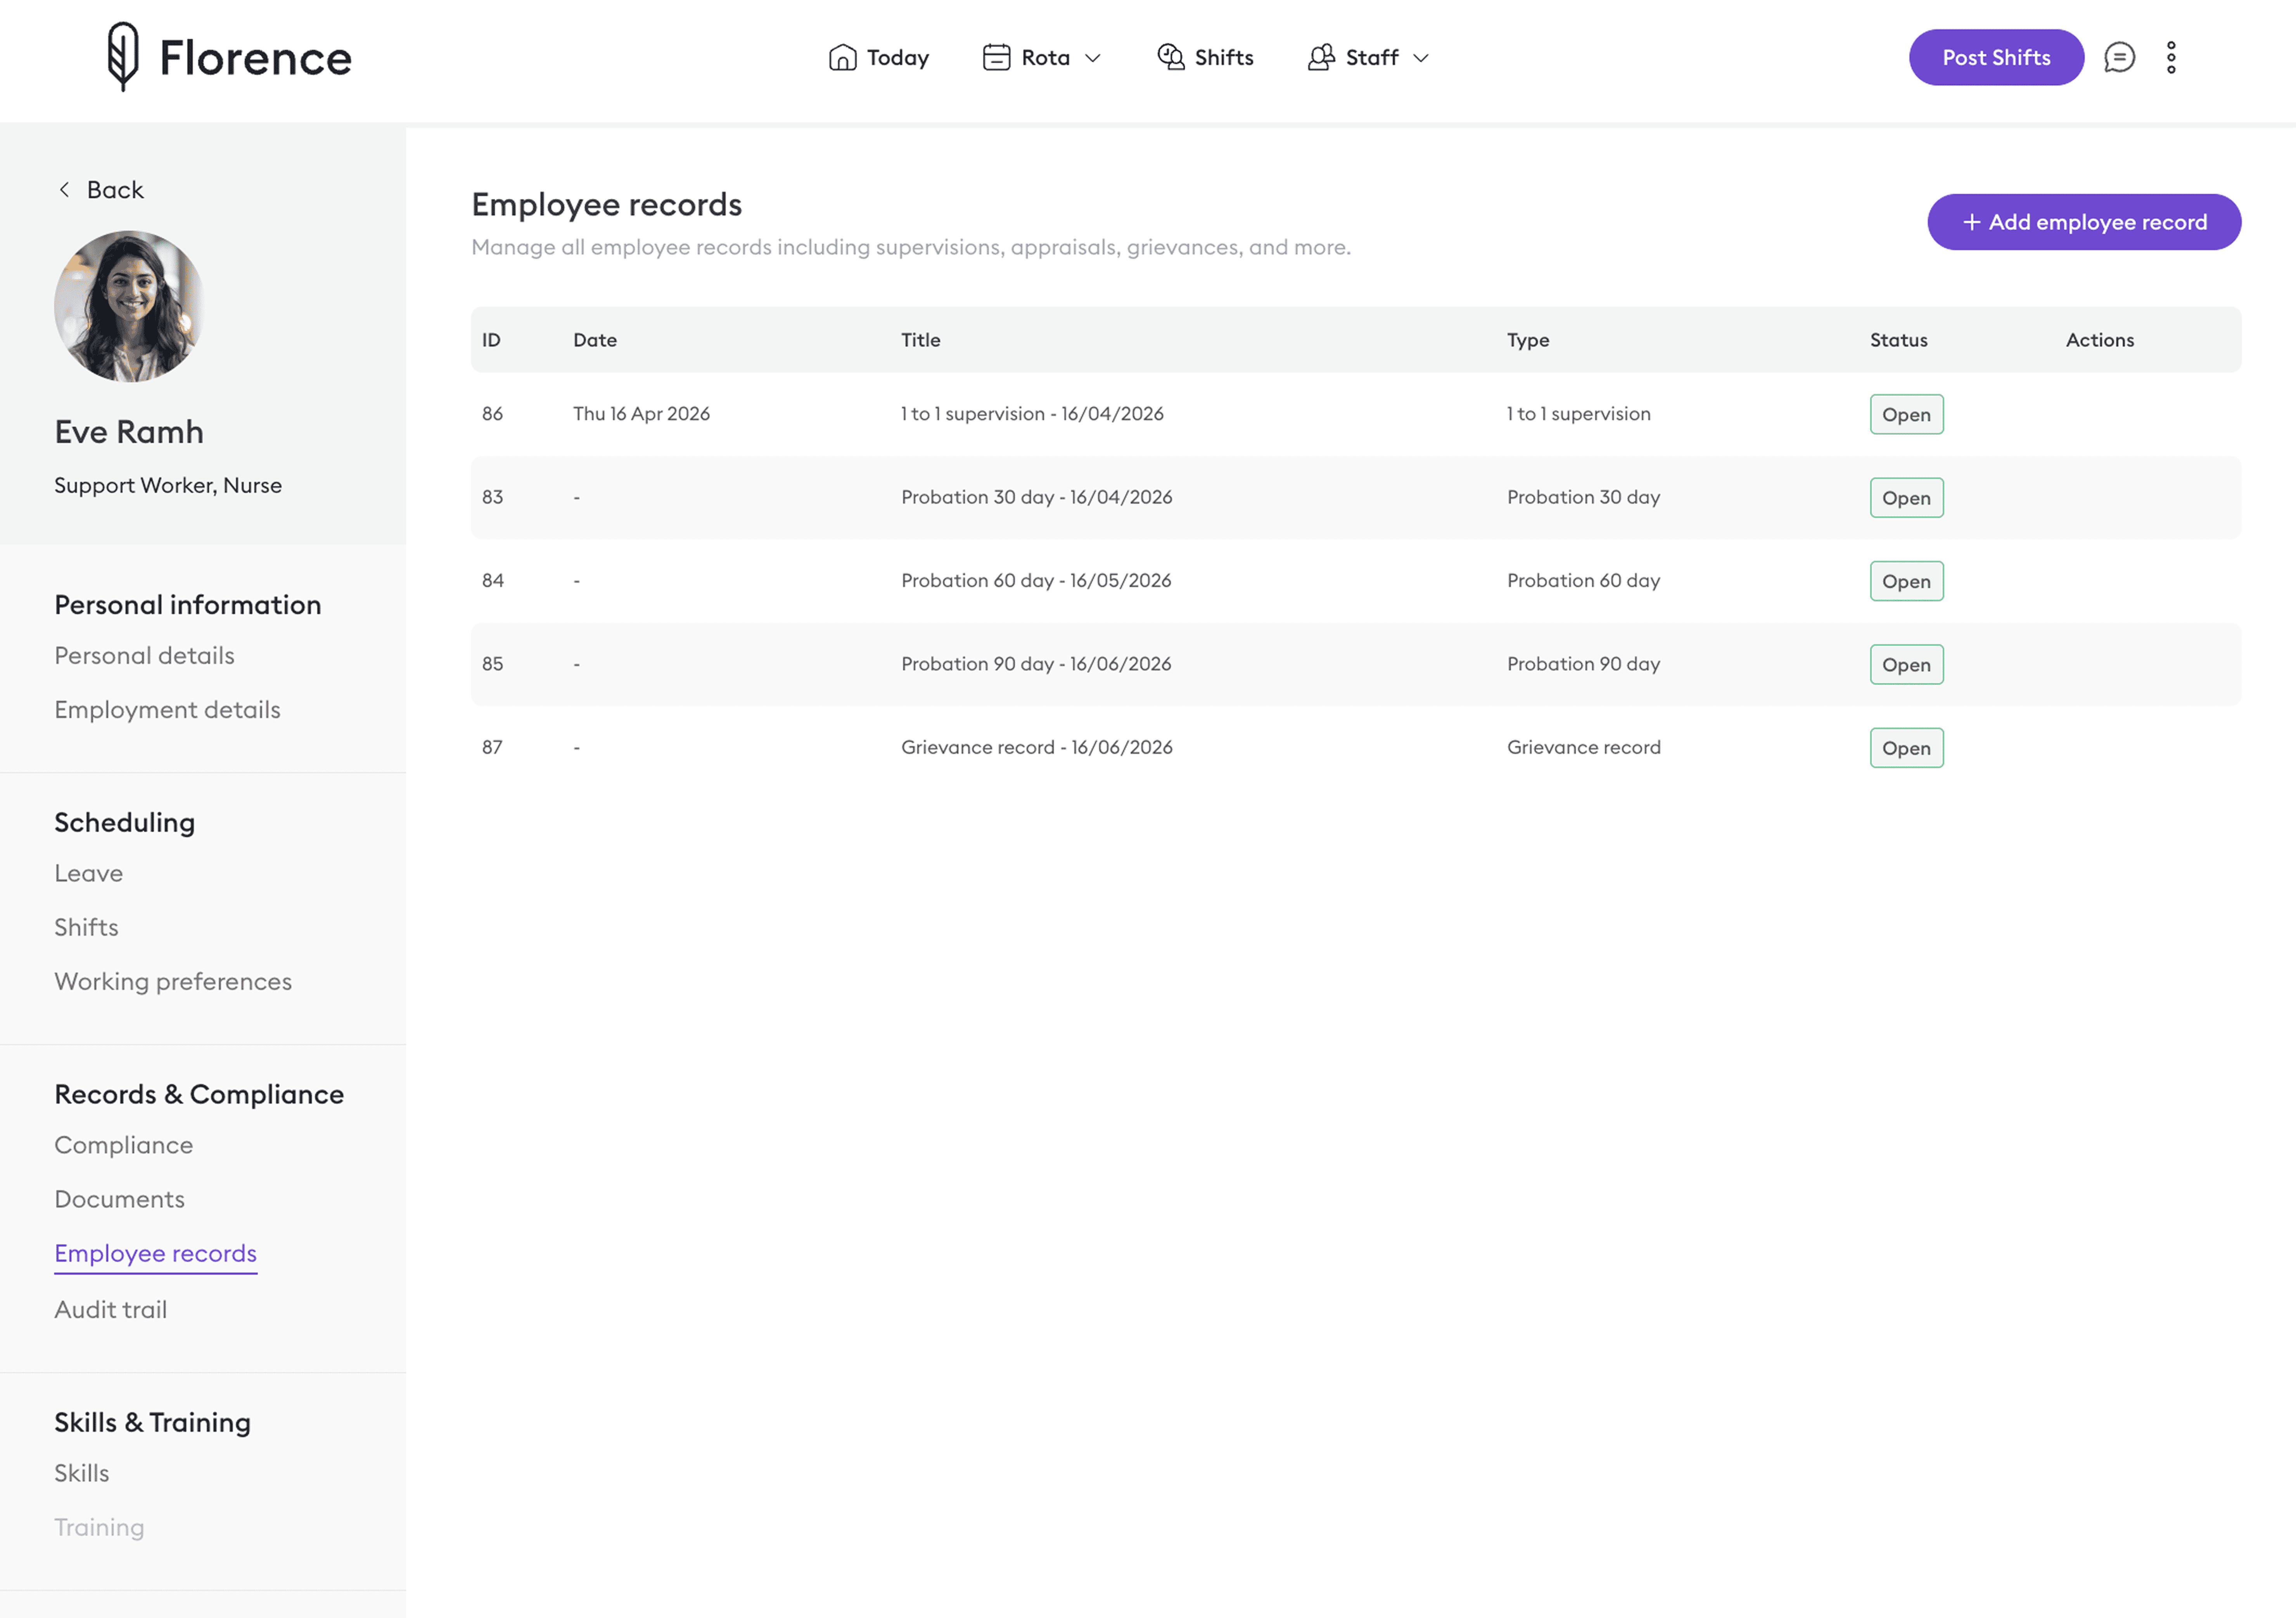Click Open status on Grievance record row

coord(1906,748)
